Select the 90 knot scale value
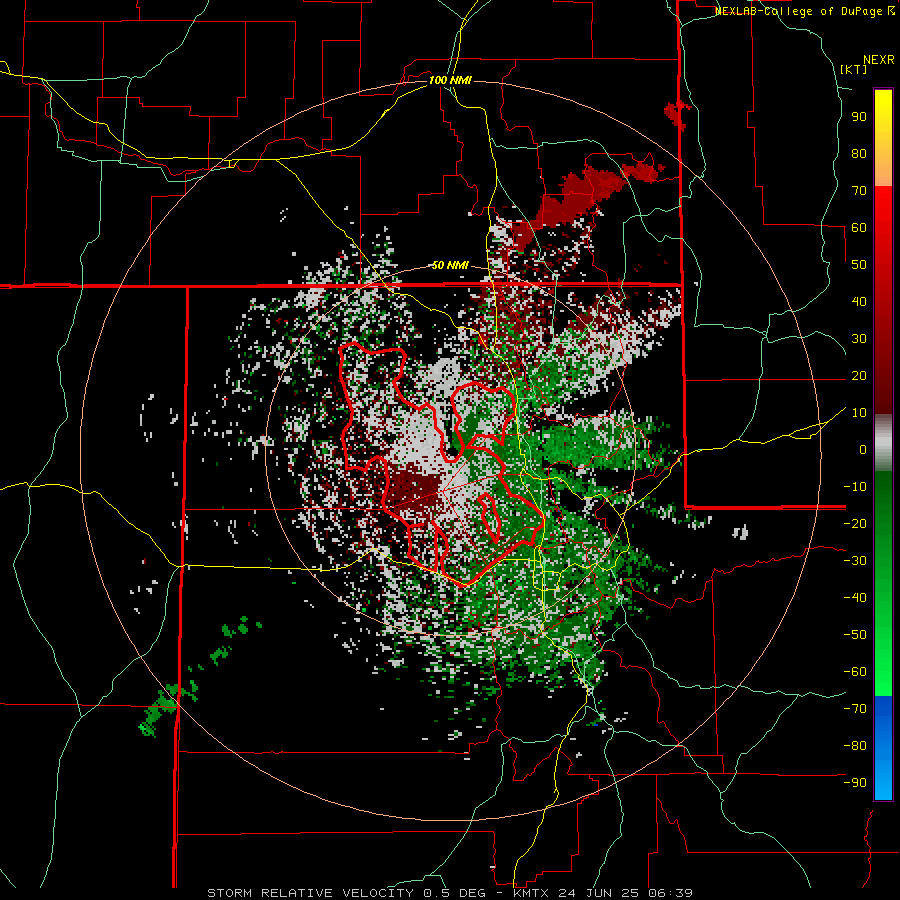 (x=859, y=117)
